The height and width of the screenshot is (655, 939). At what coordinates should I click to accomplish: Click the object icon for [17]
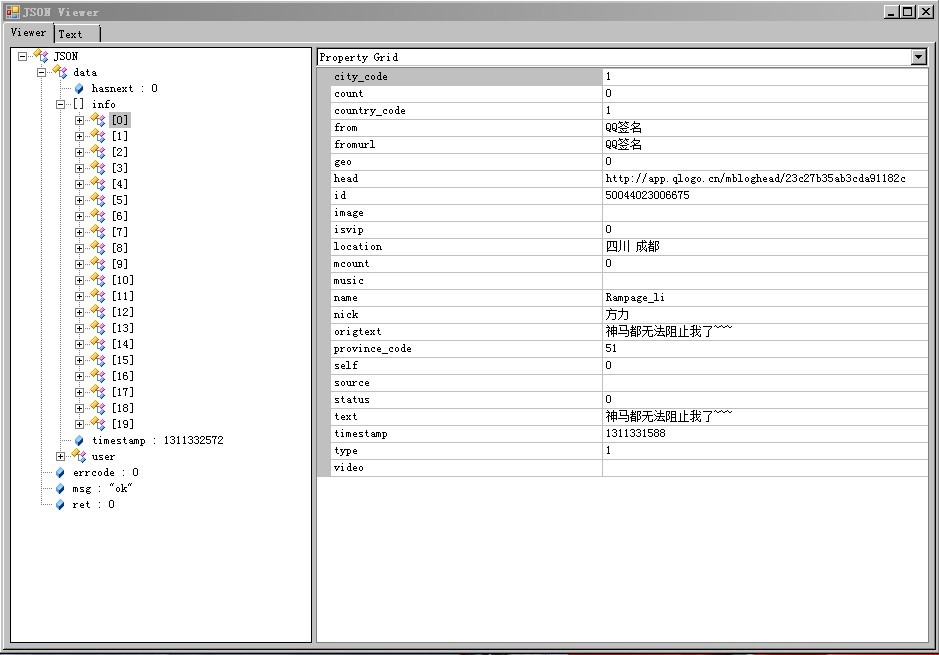click(98, 392)
